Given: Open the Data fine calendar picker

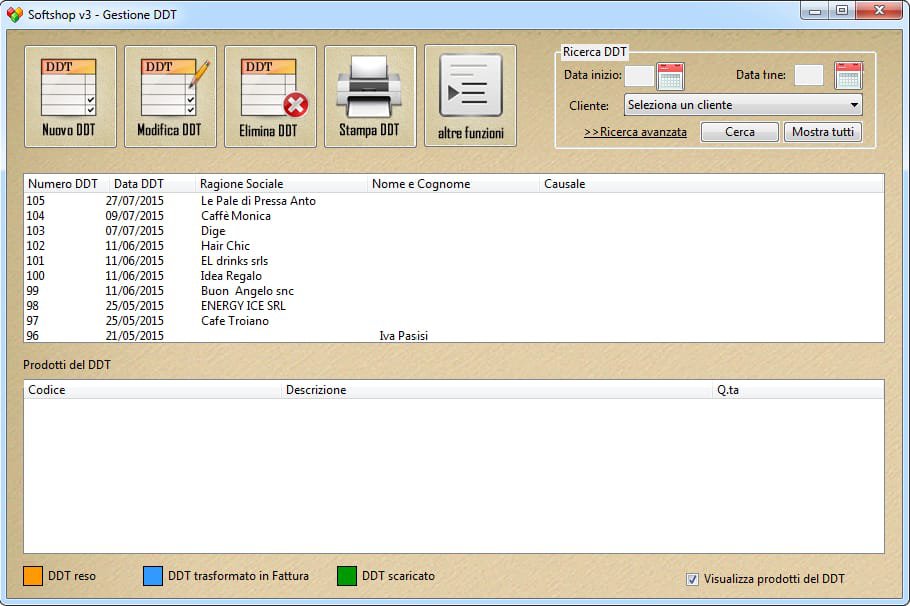Looking at the screenshot, I should coord(848,76).
